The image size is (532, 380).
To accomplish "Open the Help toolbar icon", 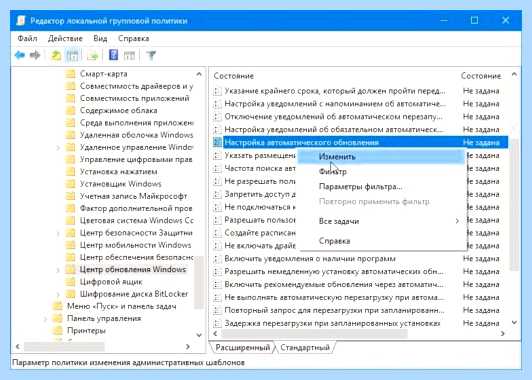I will [x=113, y=55].
